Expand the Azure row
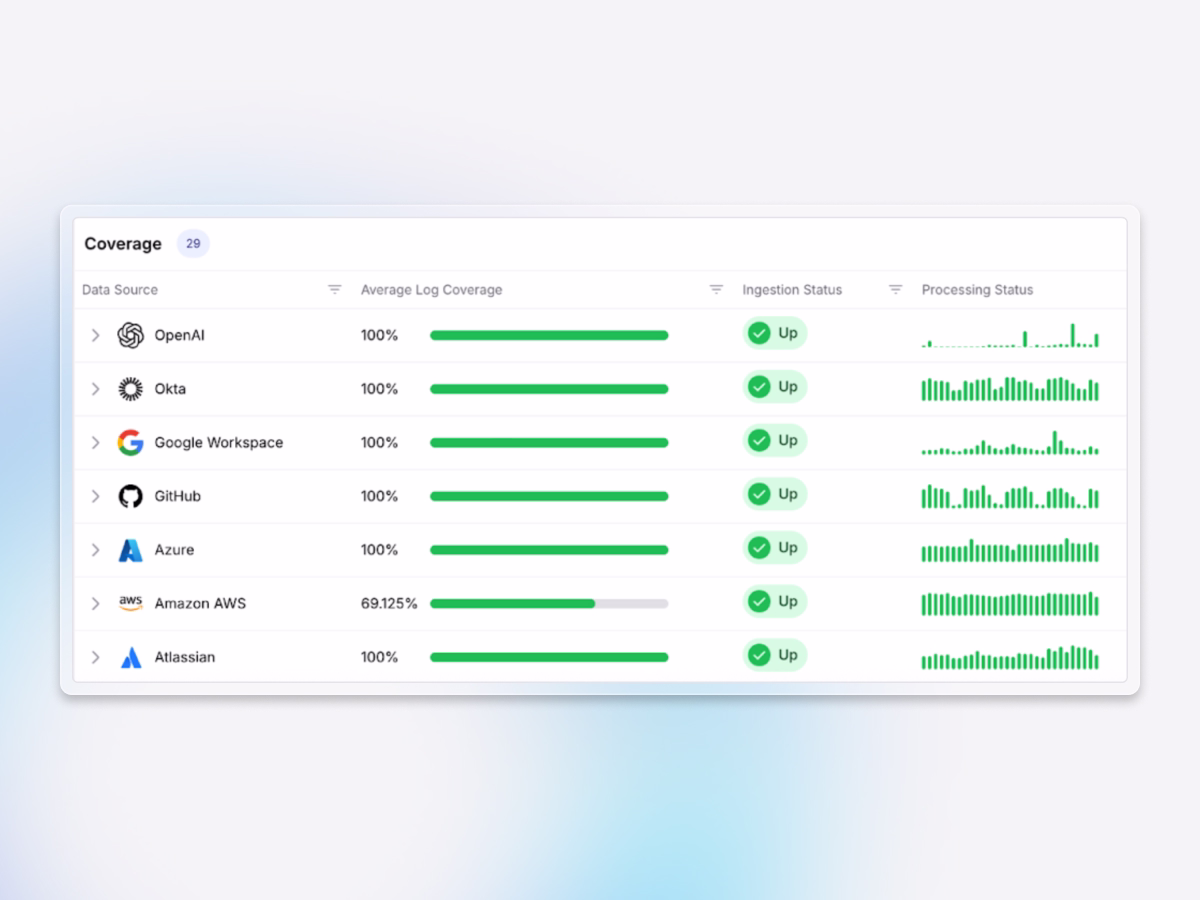This screenshot has width=1200, height=900. pos(95,549)
